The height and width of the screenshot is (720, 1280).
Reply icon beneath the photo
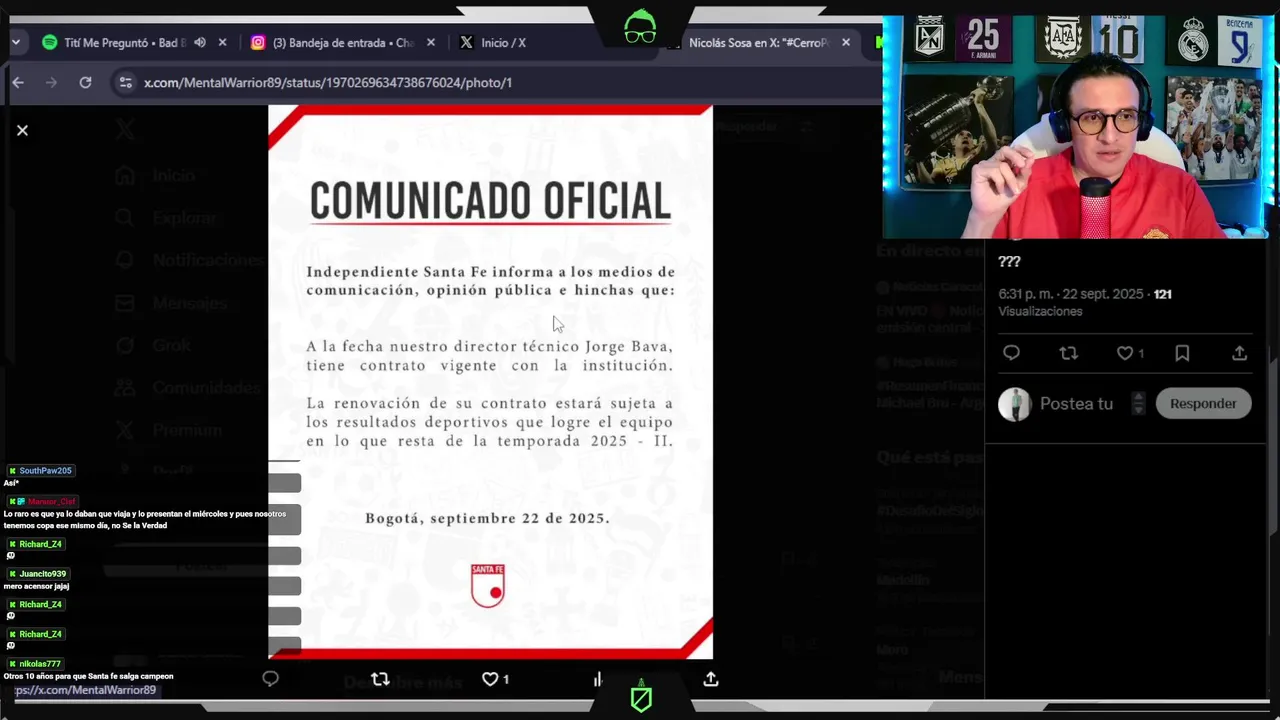pyautogui.click(x=270, y=679)
